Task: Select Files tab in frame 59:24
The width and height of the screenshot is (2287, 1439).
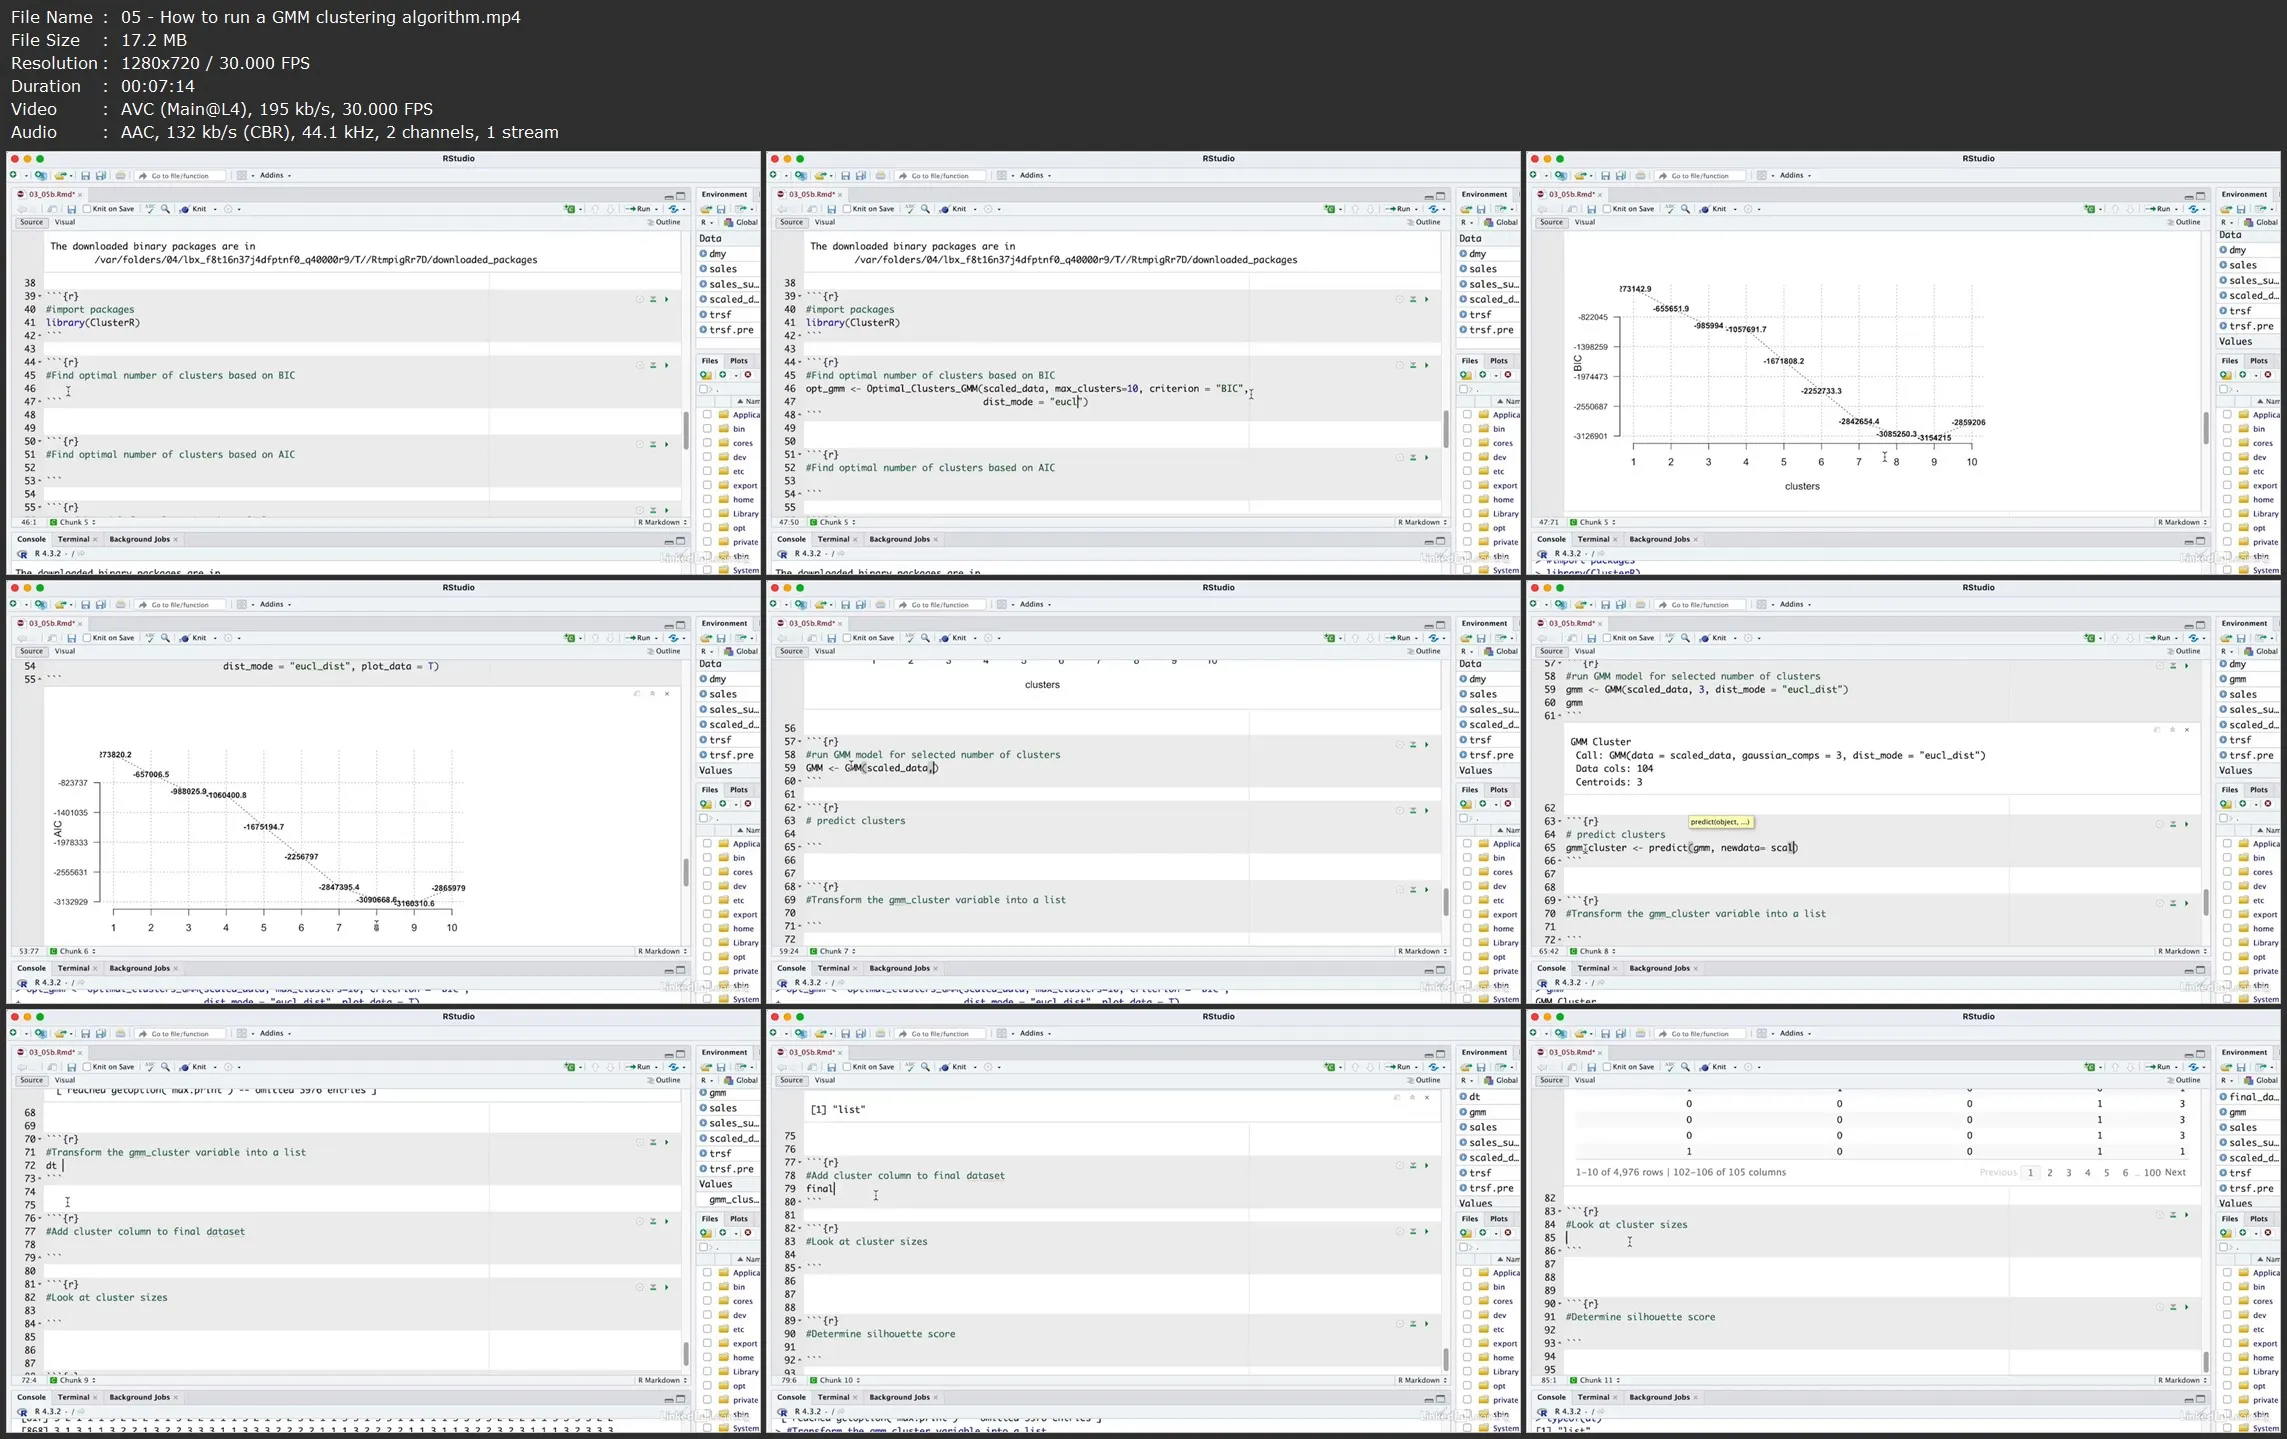Action: pos(1469,790)
